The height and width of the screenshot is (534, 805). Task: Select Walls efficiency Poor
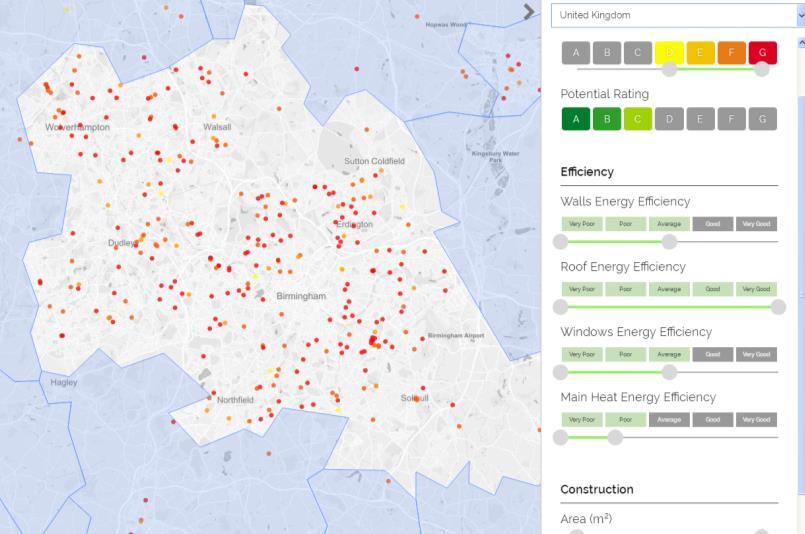625,224
